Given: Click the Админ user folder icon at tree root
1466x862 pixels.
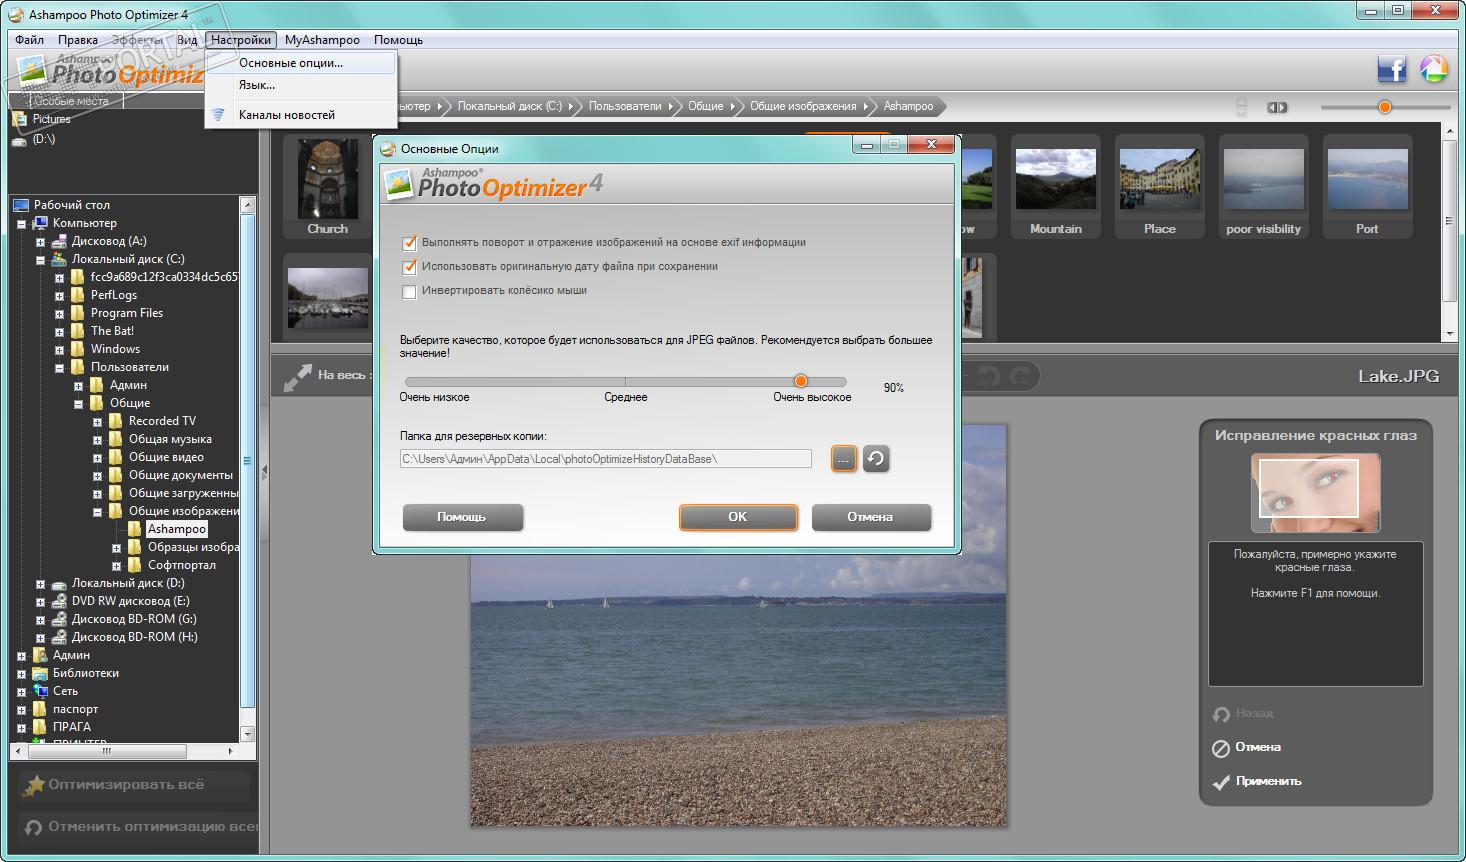Looking at the screenshot, I should pos(40,655).
